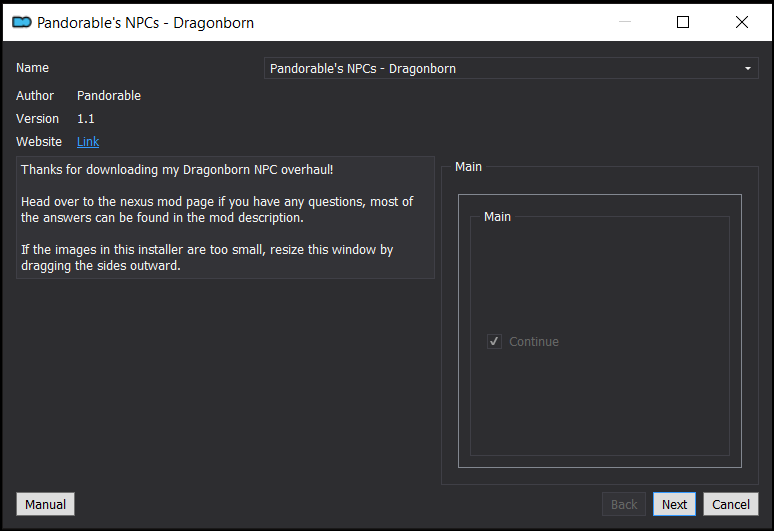Click the Name combo box text field

coord(511,69)
